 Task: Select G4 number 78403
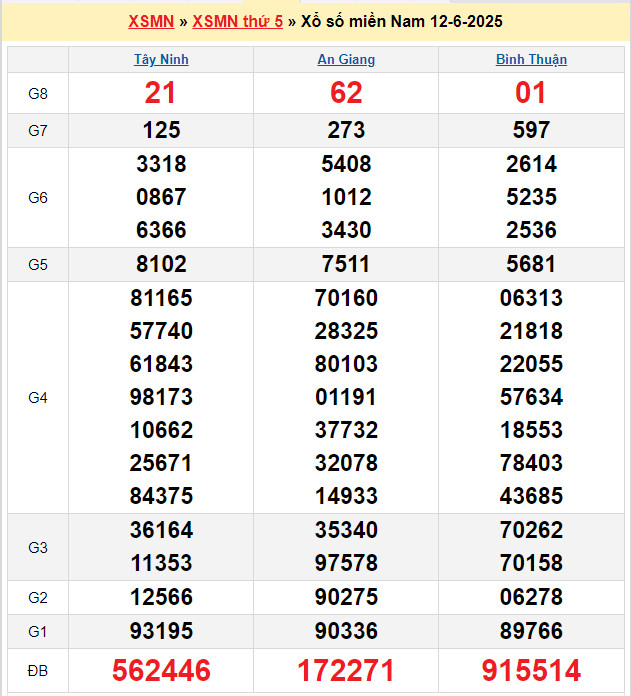(531, 463)
